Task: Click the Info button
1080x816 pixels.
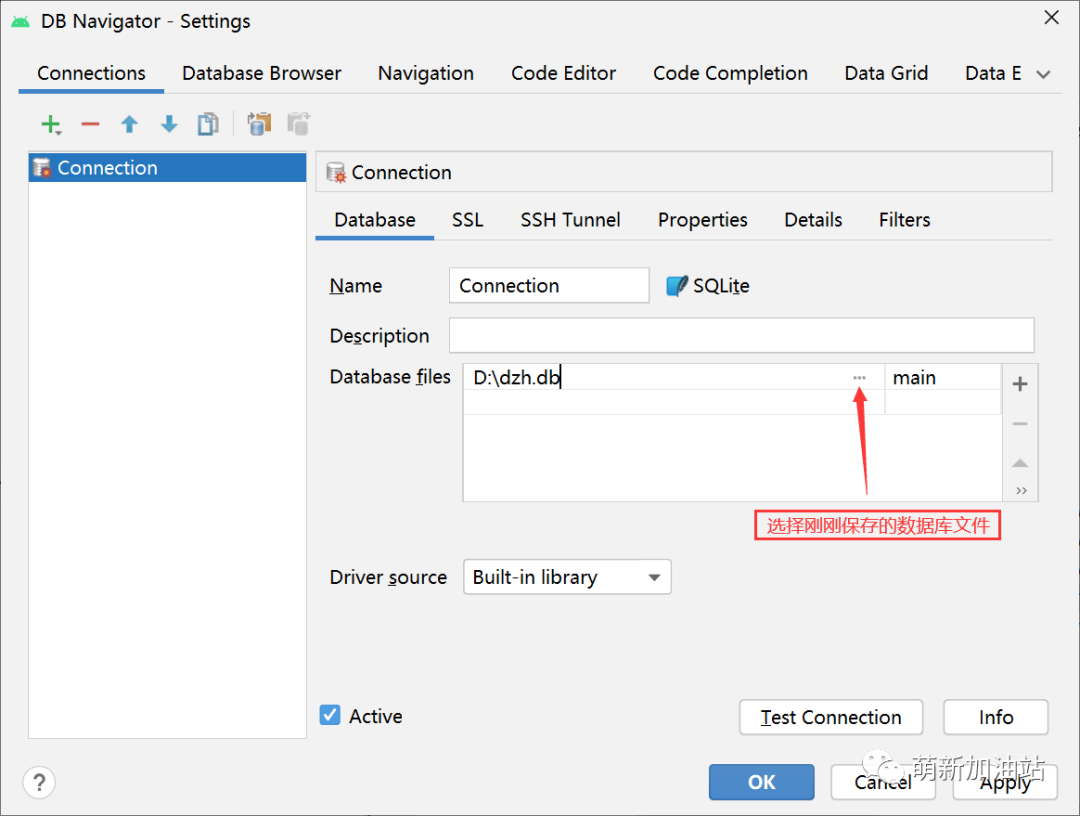Action: point(996,718)
